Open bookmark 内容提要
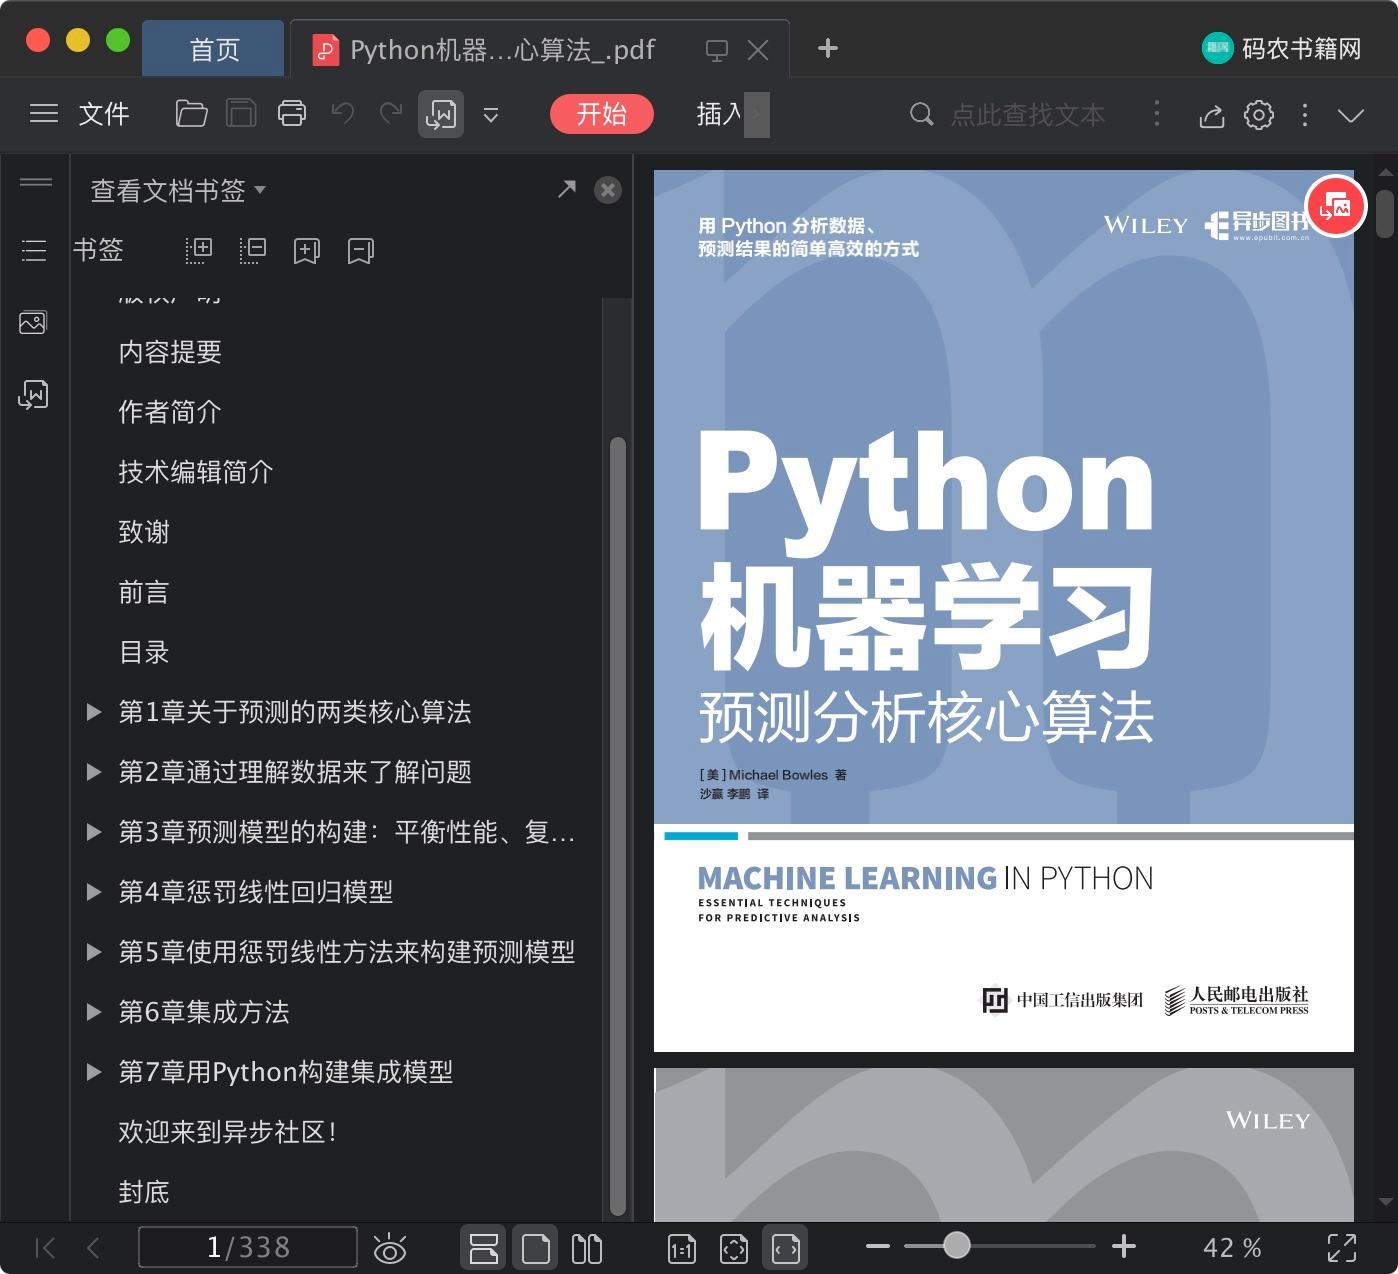Viewport: 1398px width, 1274px height. (170, 352)
